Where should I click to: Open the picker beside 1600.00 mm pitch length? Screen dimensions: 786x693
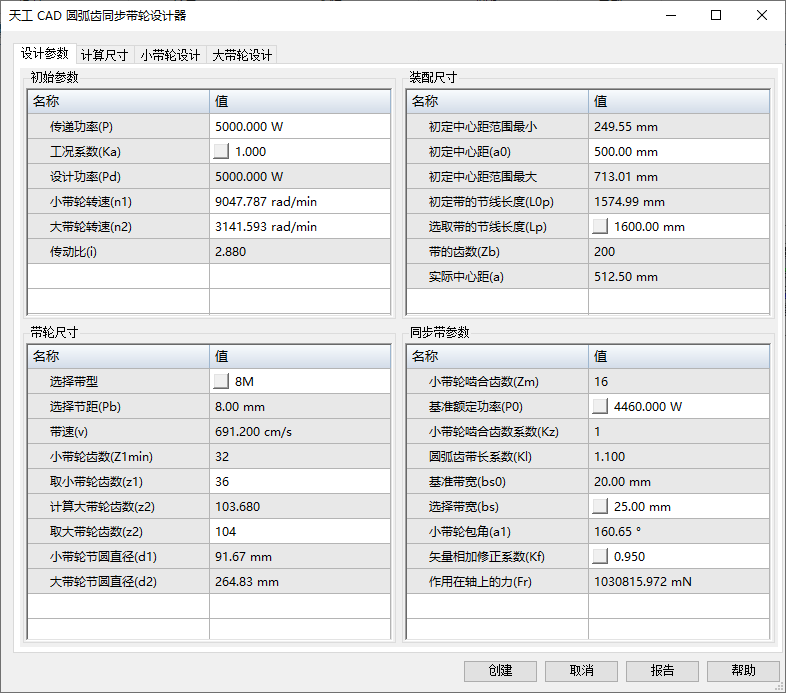click(601, 227)
